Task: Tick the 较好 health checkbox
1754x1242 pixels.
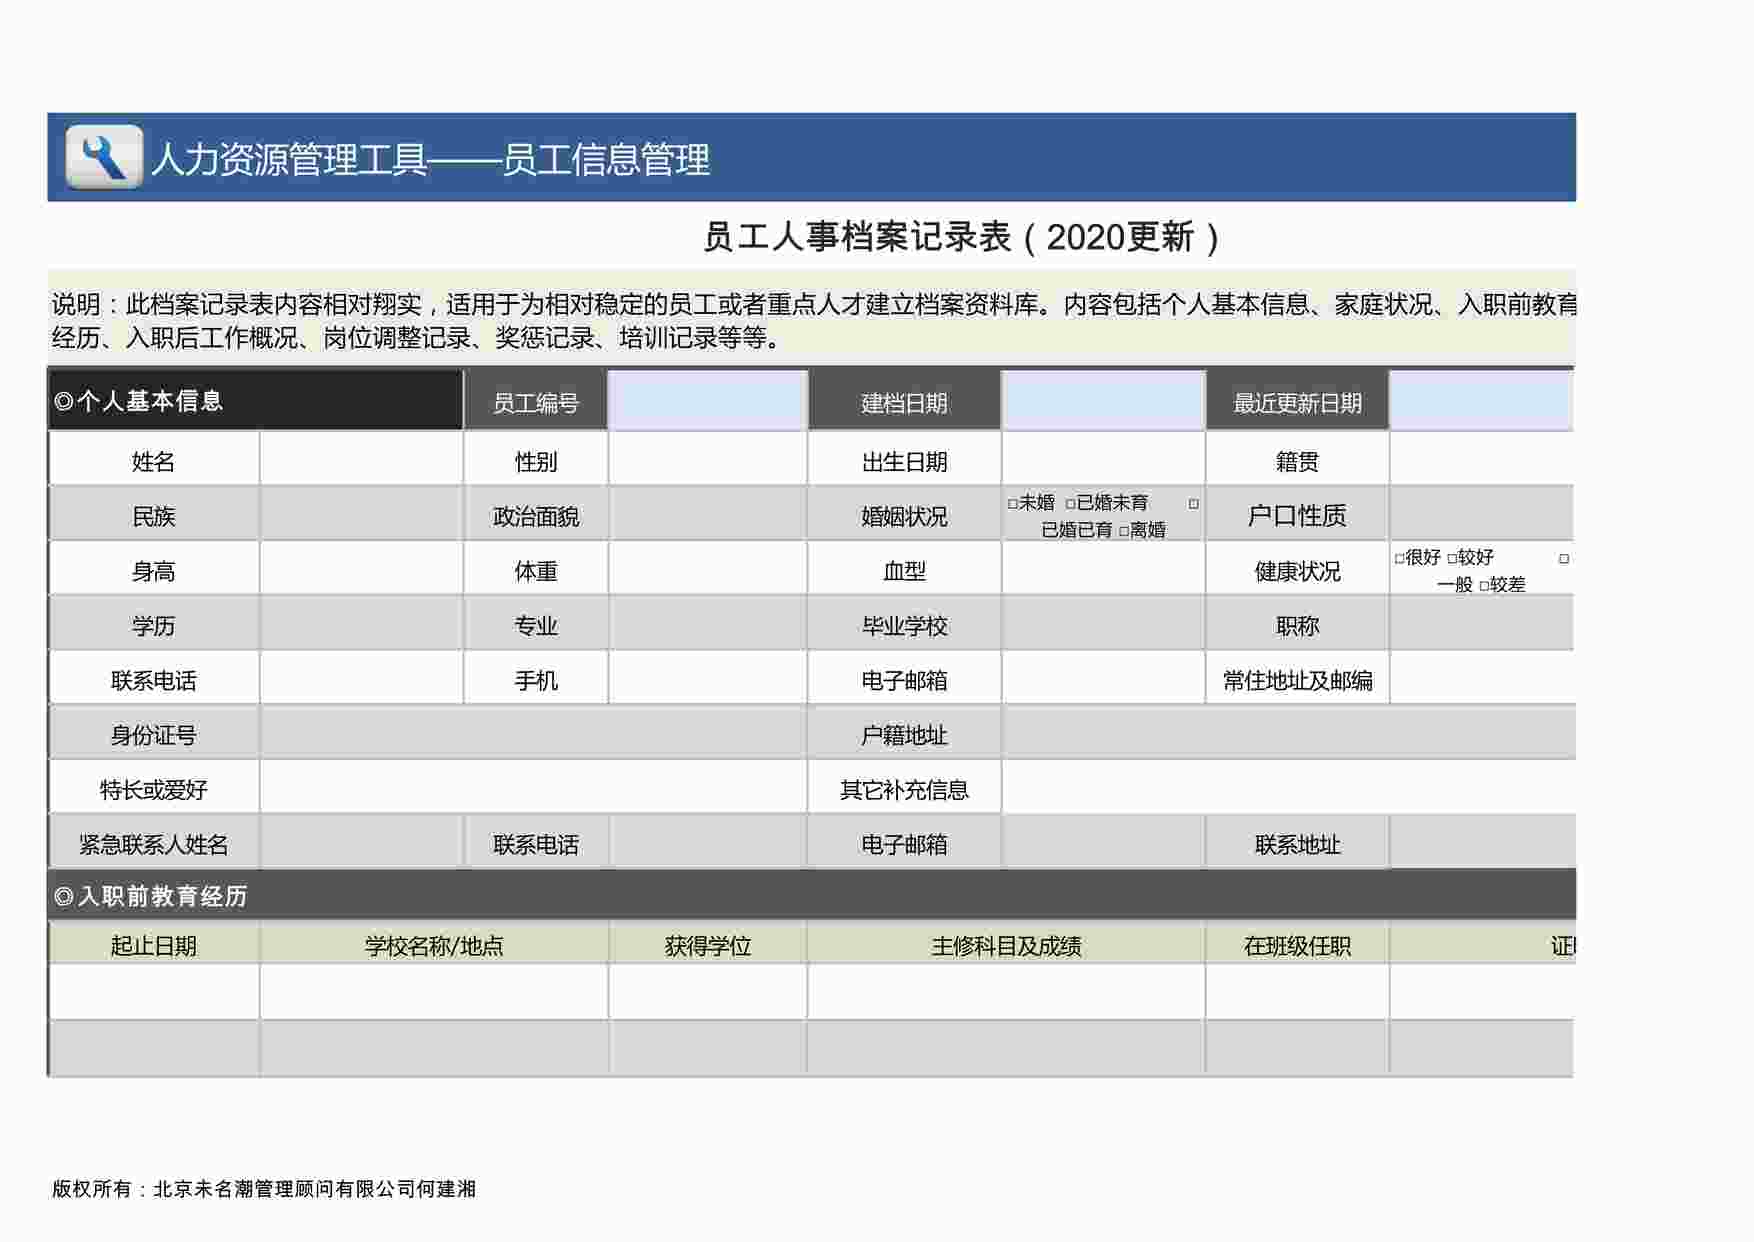Action: pos(1452,558)
